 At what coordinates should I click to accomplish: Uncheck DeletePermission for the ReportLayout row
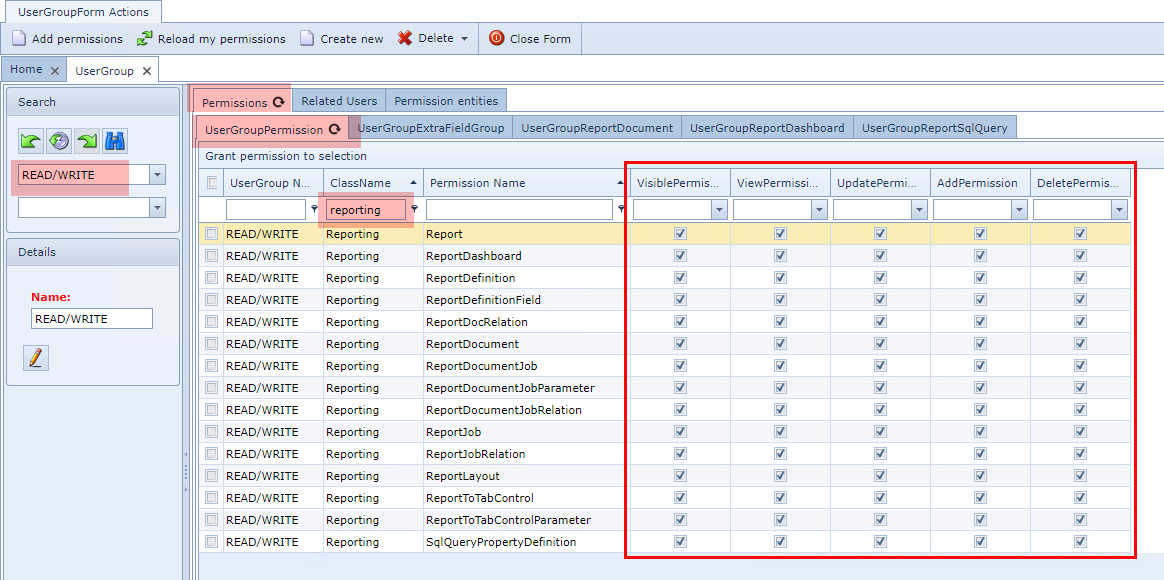click(1080, 475)
